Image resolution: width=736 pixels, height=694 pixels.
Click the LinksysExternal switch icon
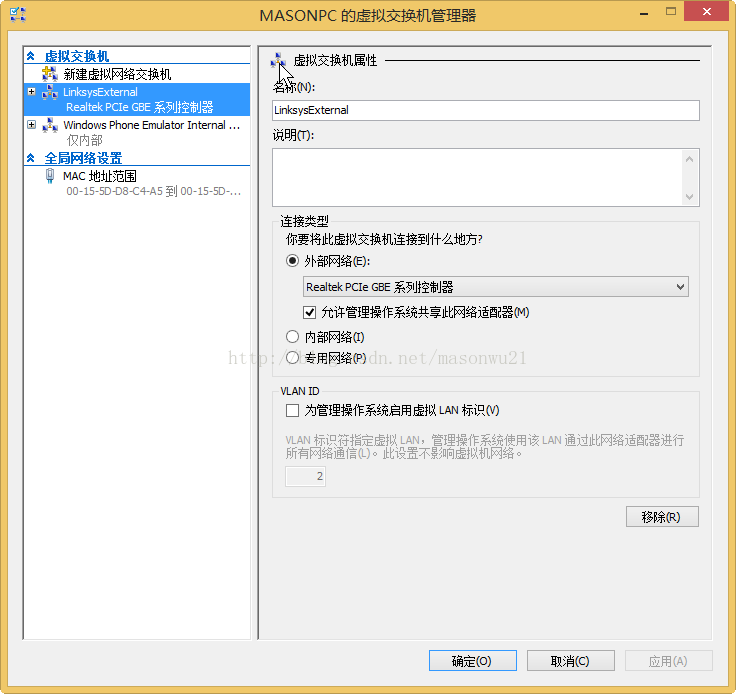point(50,92)
